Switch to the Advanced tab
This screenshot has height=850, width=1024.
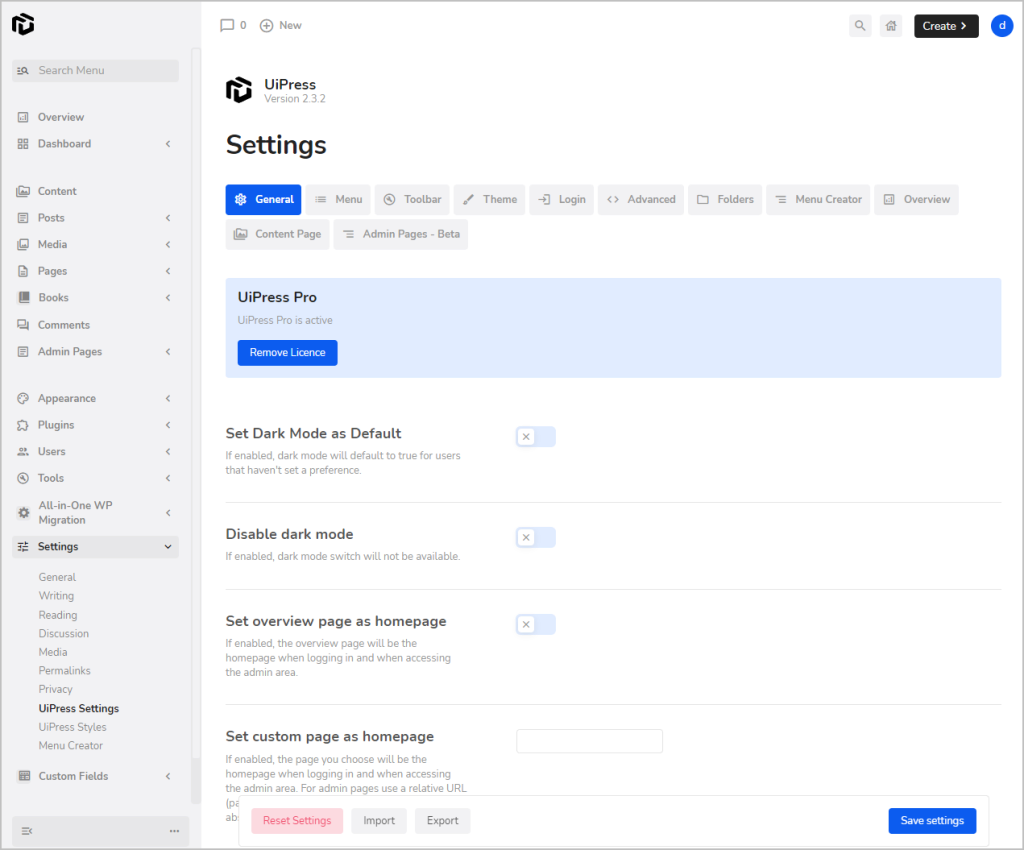641,200
